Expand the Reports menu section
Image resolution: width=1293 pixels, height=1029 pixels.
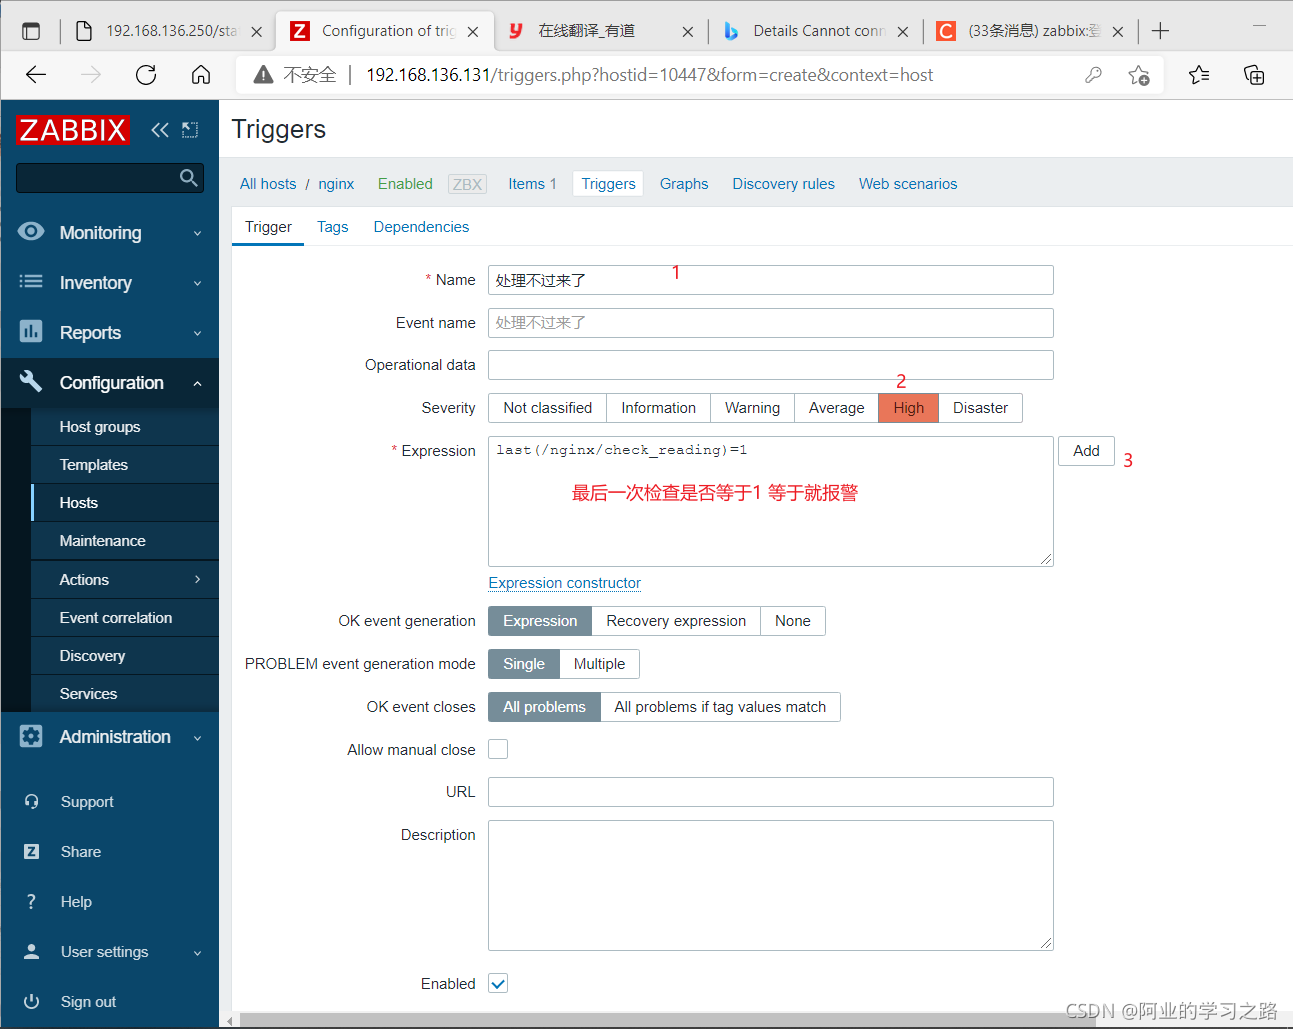click(x=197, y=333)
